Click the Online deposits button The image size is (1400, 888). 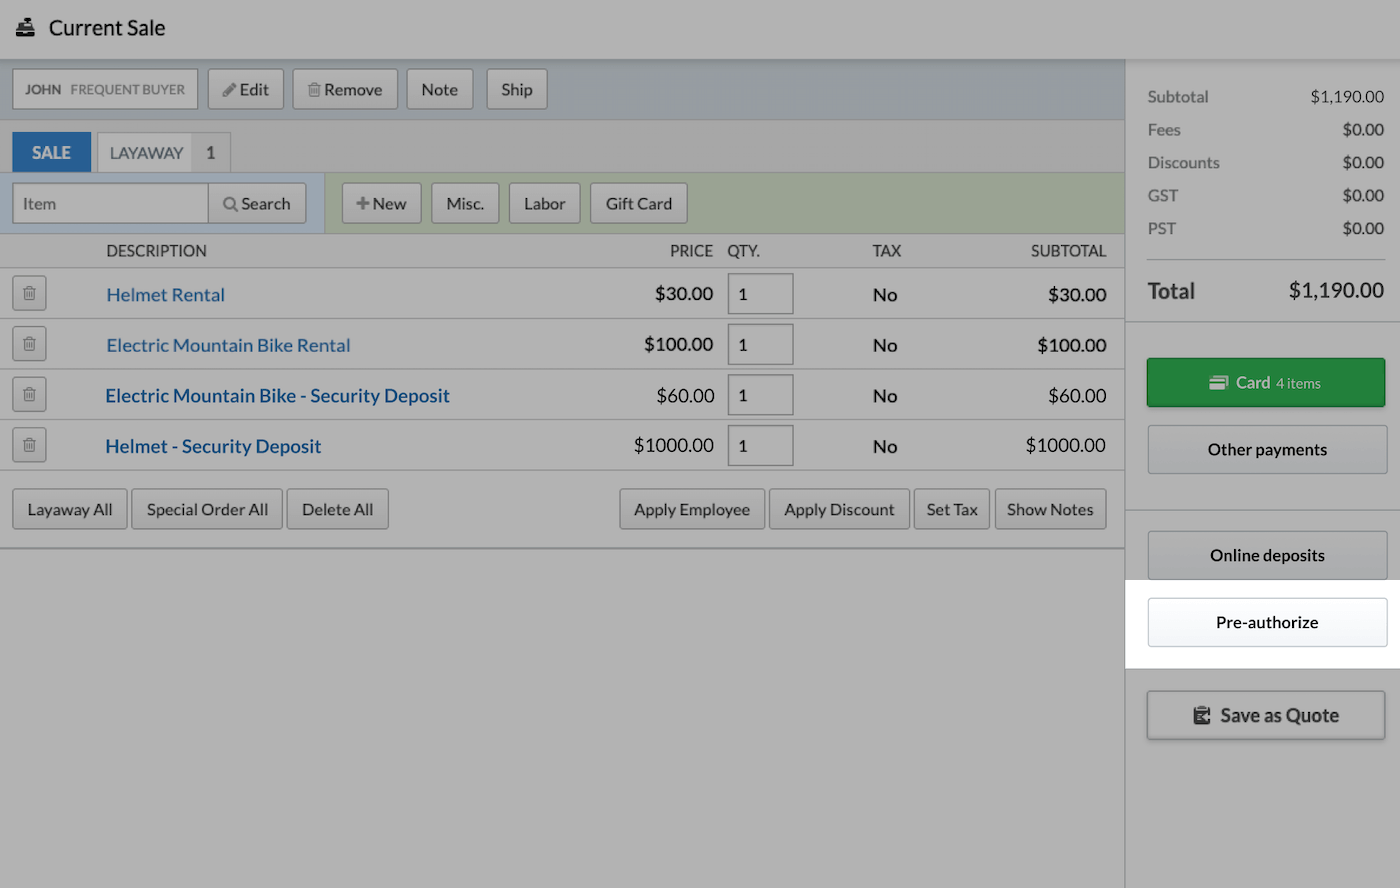pos(1266,555)
